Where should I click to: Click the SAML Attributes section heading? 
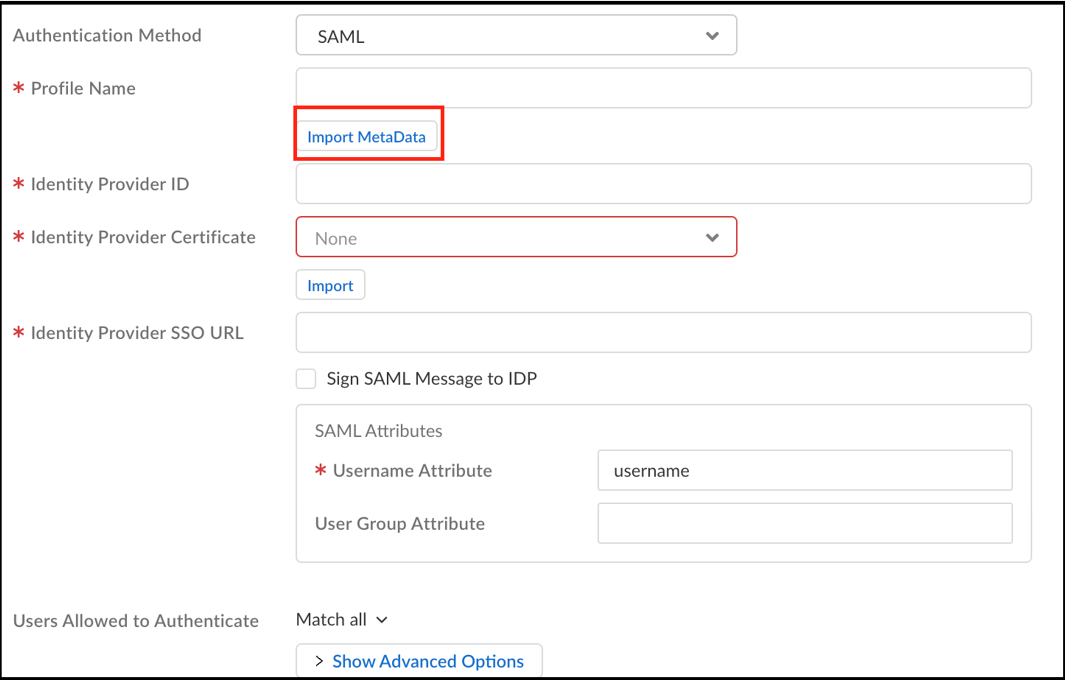[x=378, y=431]
